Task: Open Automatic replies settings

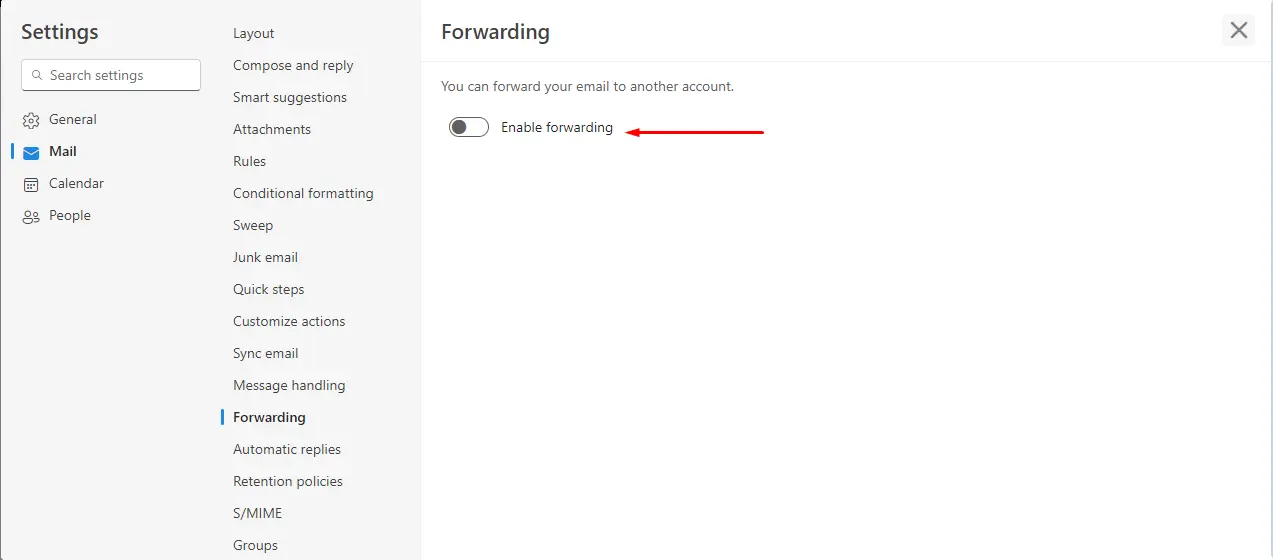Action: tap(287, 449)
